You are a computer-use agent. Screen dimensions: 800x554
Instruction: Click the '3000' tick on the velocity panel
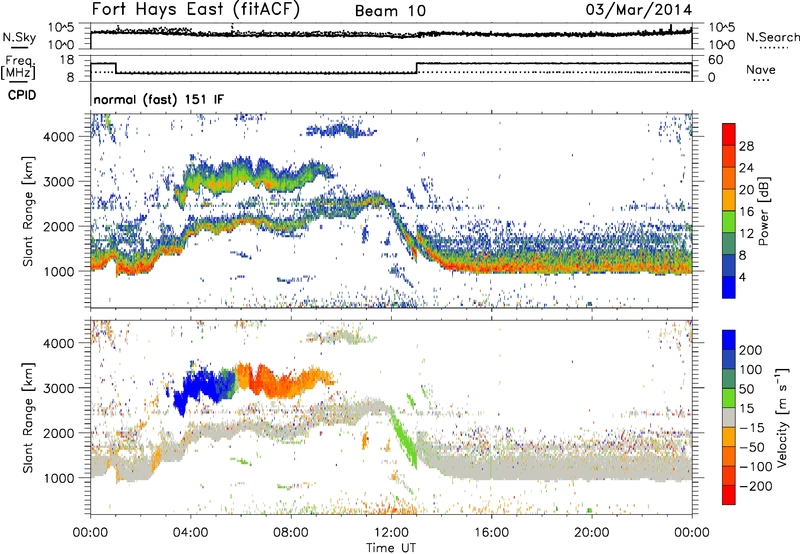(x=58, y=388)
